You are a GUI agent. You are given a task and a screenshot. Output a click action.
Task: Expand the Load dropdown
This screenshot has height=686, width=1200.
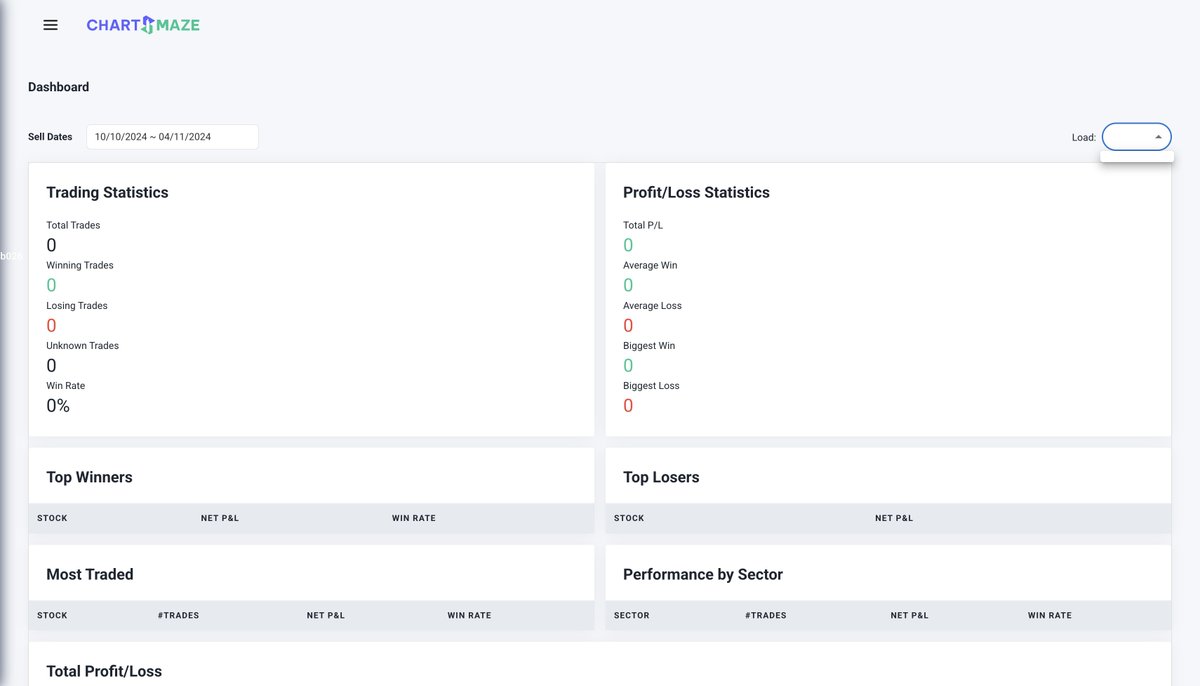point(1137,137)
